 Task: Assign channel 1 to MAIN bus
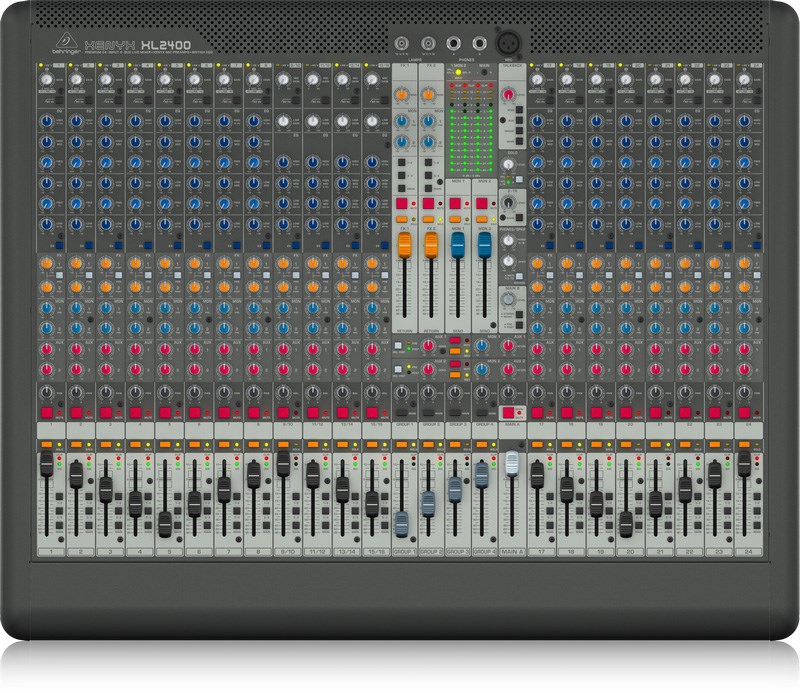pyautogui.click(x=59, y=525)
